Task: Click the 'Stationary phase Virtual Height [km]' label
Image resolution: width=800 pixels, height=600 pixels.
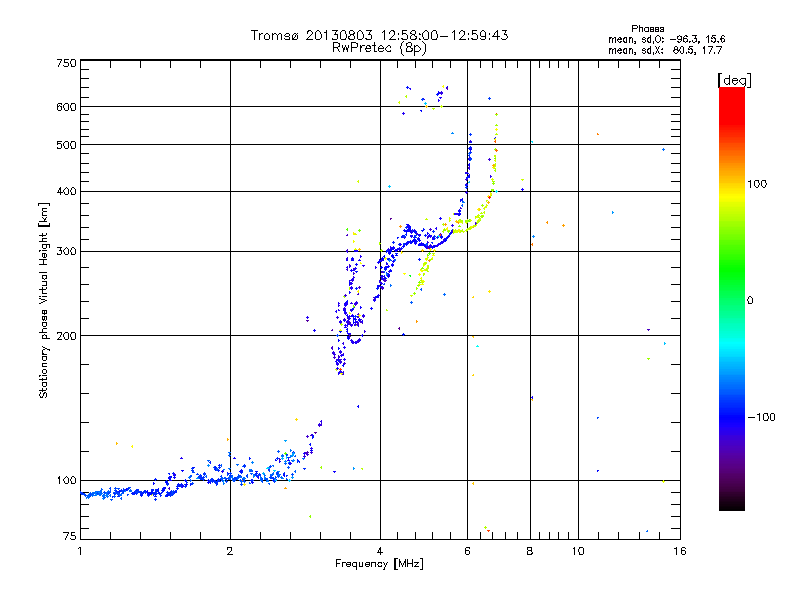Action: tap(44, 300)
